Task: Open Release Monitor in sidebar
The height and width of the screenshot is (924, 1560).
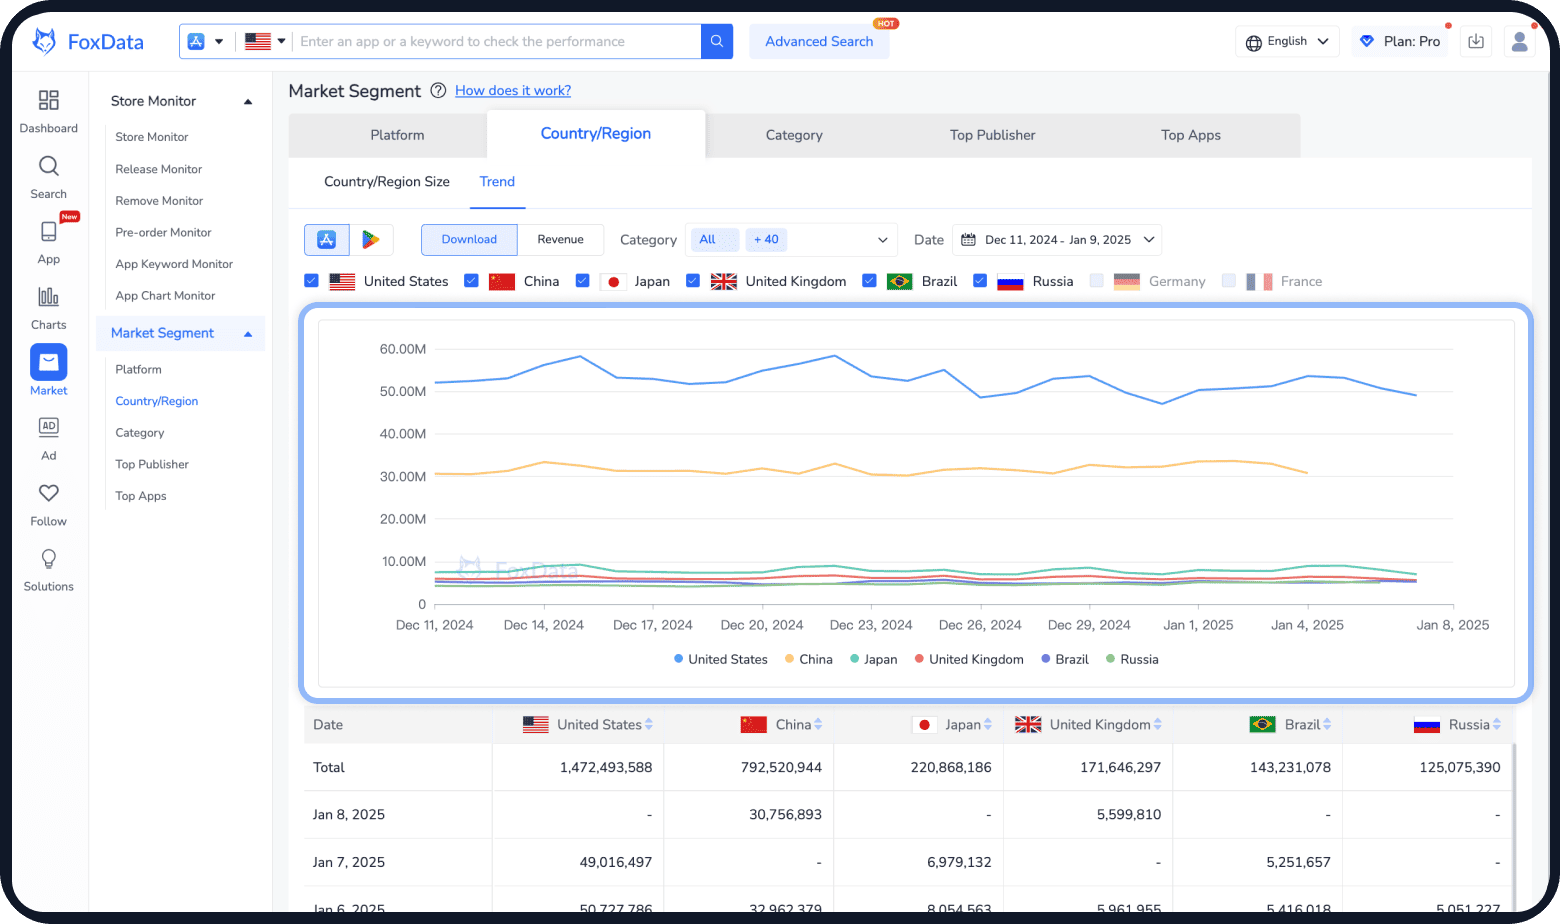Action: [159, 169]
